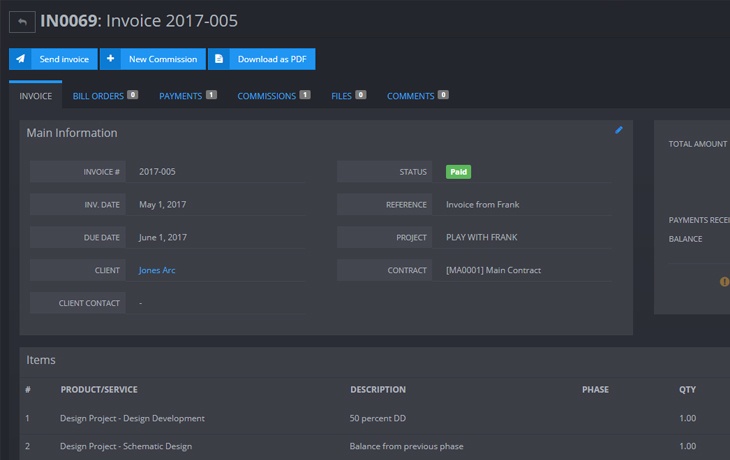Click the STATUS field label
The width and height of the screenshot is (730, 460).
click(412, 172)
